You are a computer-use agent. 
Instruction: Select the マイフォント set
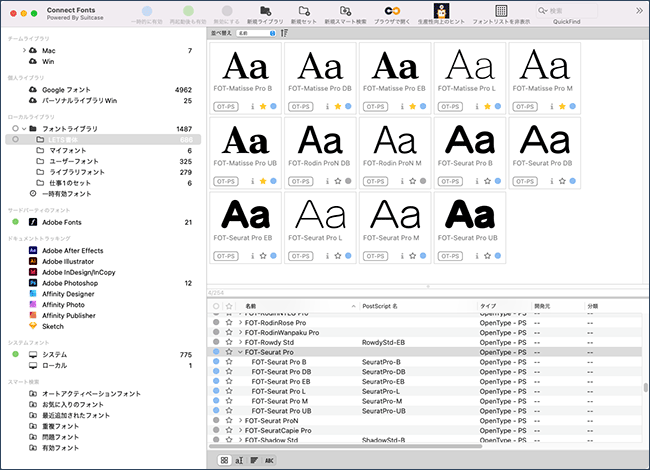pos(68,150)
